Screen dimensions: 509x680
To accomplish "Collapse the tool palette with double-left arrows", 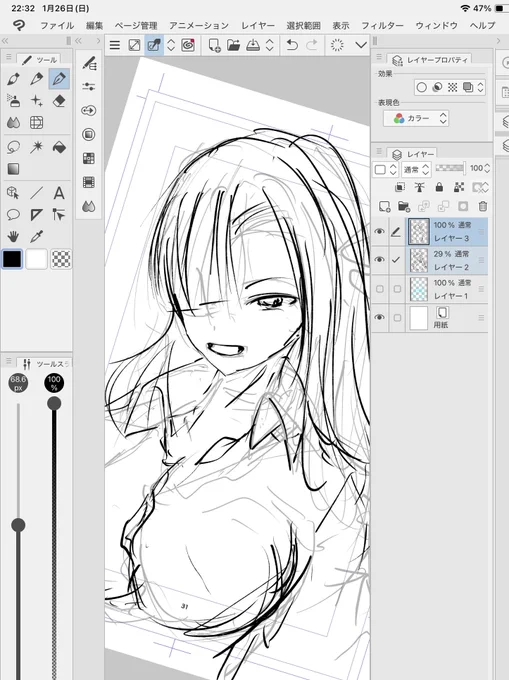I will coord(5,41).
